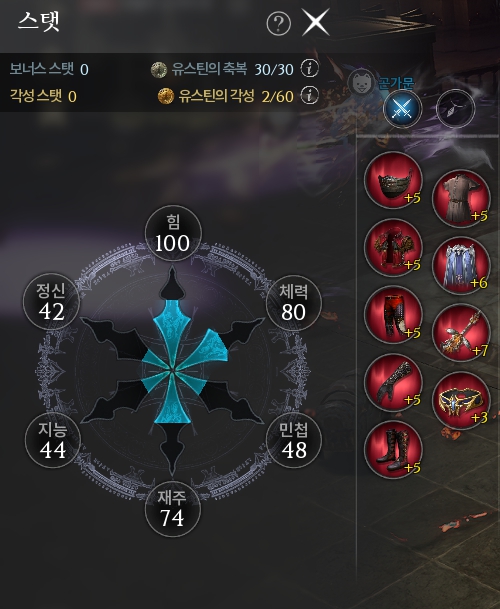Viewport: 500px width, 609px height.
Task: Click the +5 black gauntlet slot
Action: tap(394, 383)
